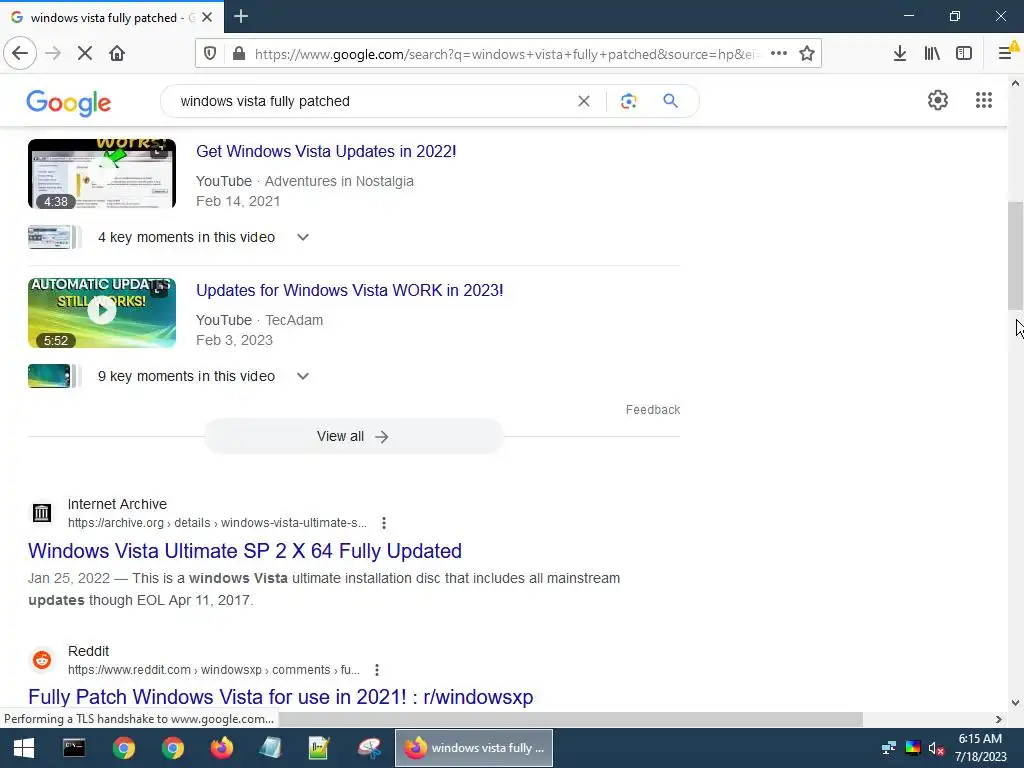Click the 4 key moments preview thumbnail
Screen dimensions: 1024x768
(x=54, y=237)
